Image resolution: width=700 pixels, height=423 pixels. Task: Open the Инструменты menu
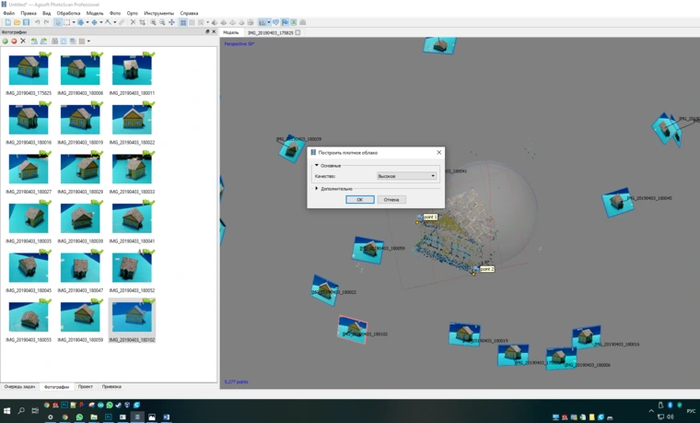pyautogui.click(x=158, y=13)
